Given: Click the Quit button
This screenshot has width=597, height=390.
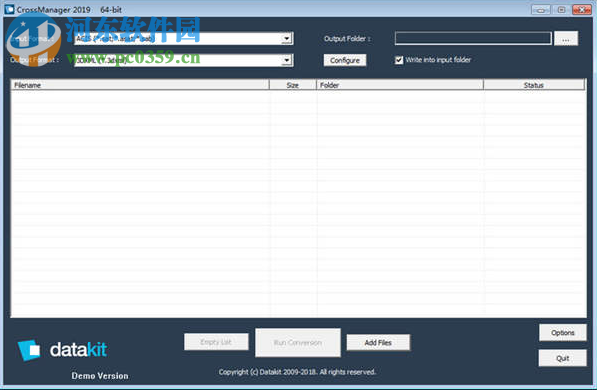Looking at the screenshot, I should [x=563, y=358].
